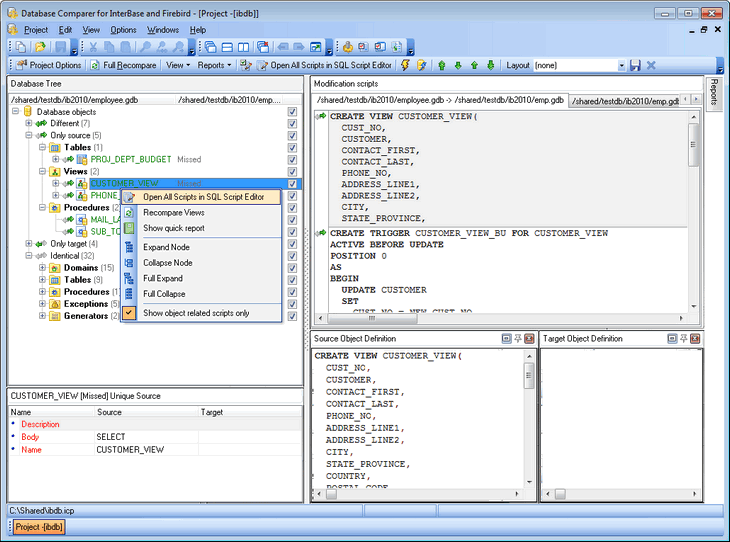The width and height of the screenshot is (730, 542).
Task: Open the View toolbar dropdown
Action: pos(178,65)
